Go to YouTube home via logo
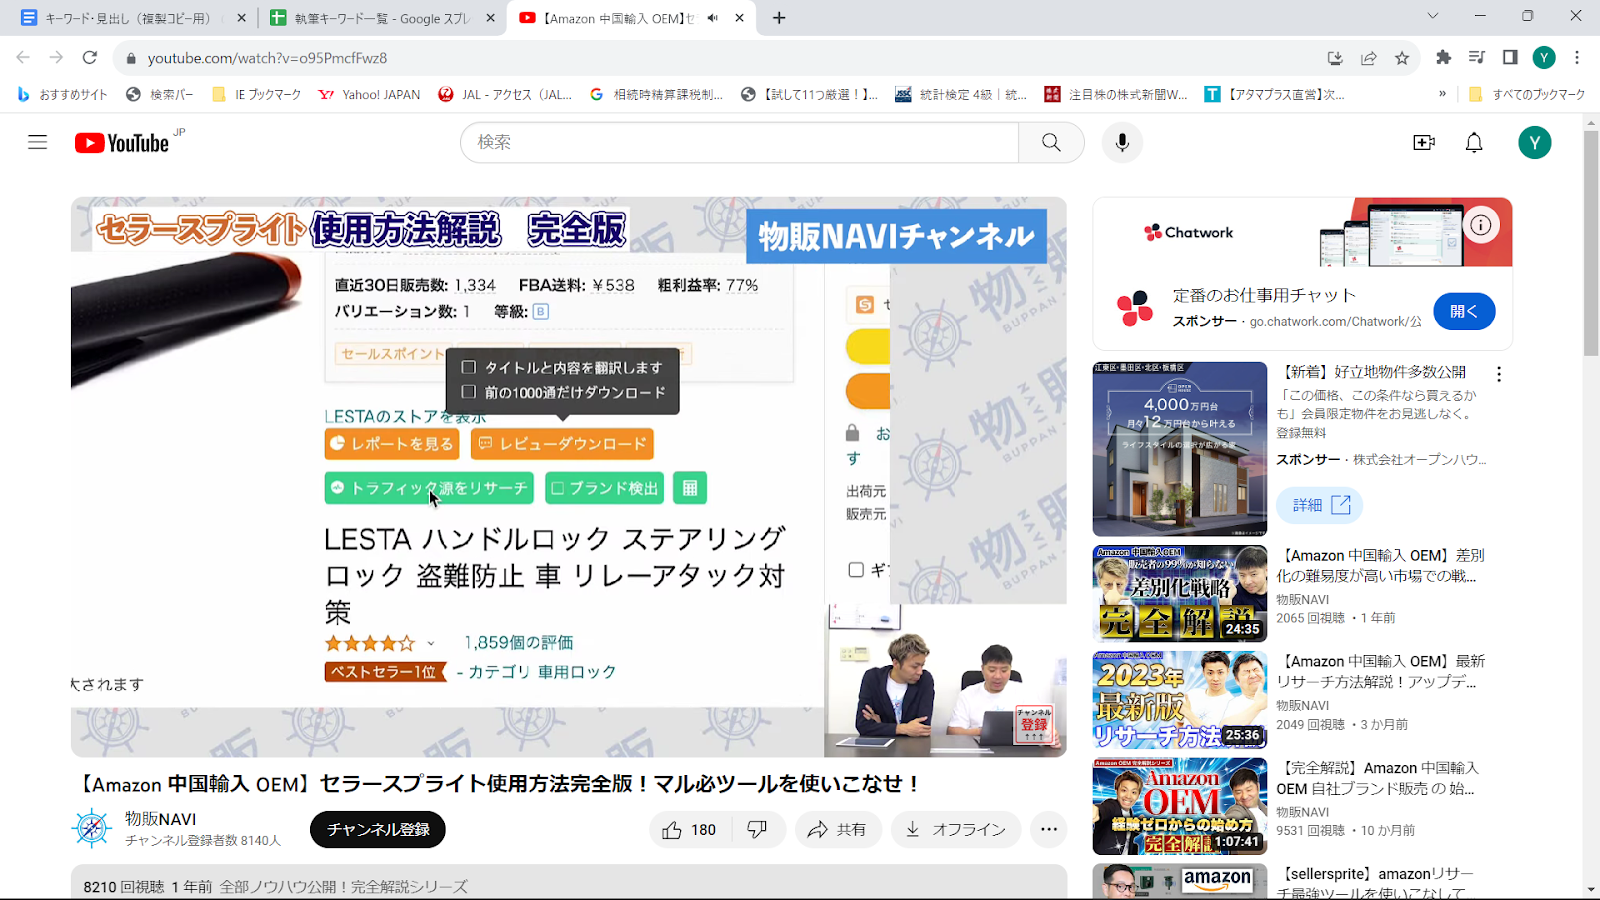 click(x=122, y=143)
